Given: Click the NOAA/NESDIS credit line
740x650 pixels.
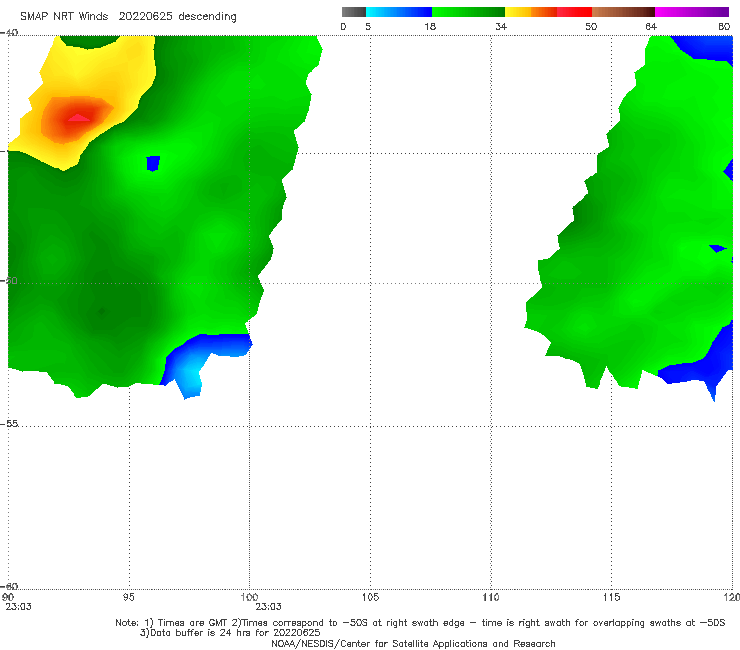Looking at the screenshot, I should click(413, 643).
